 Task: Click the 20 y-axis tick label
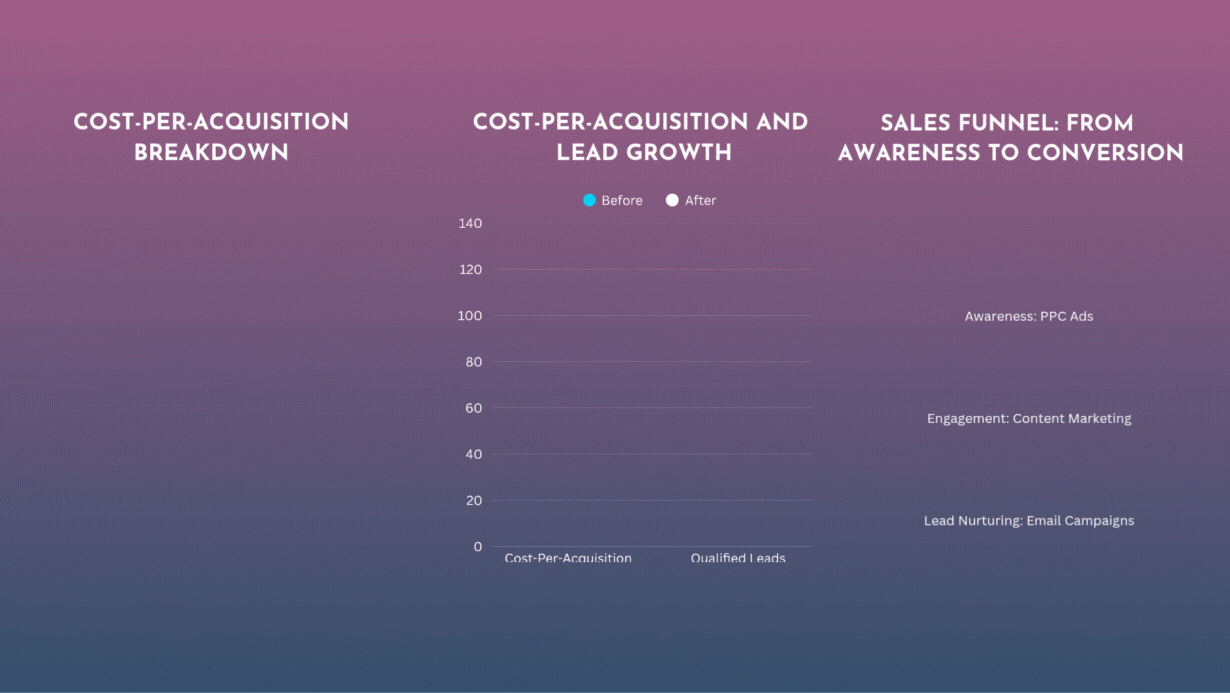(x=474, y=500)
